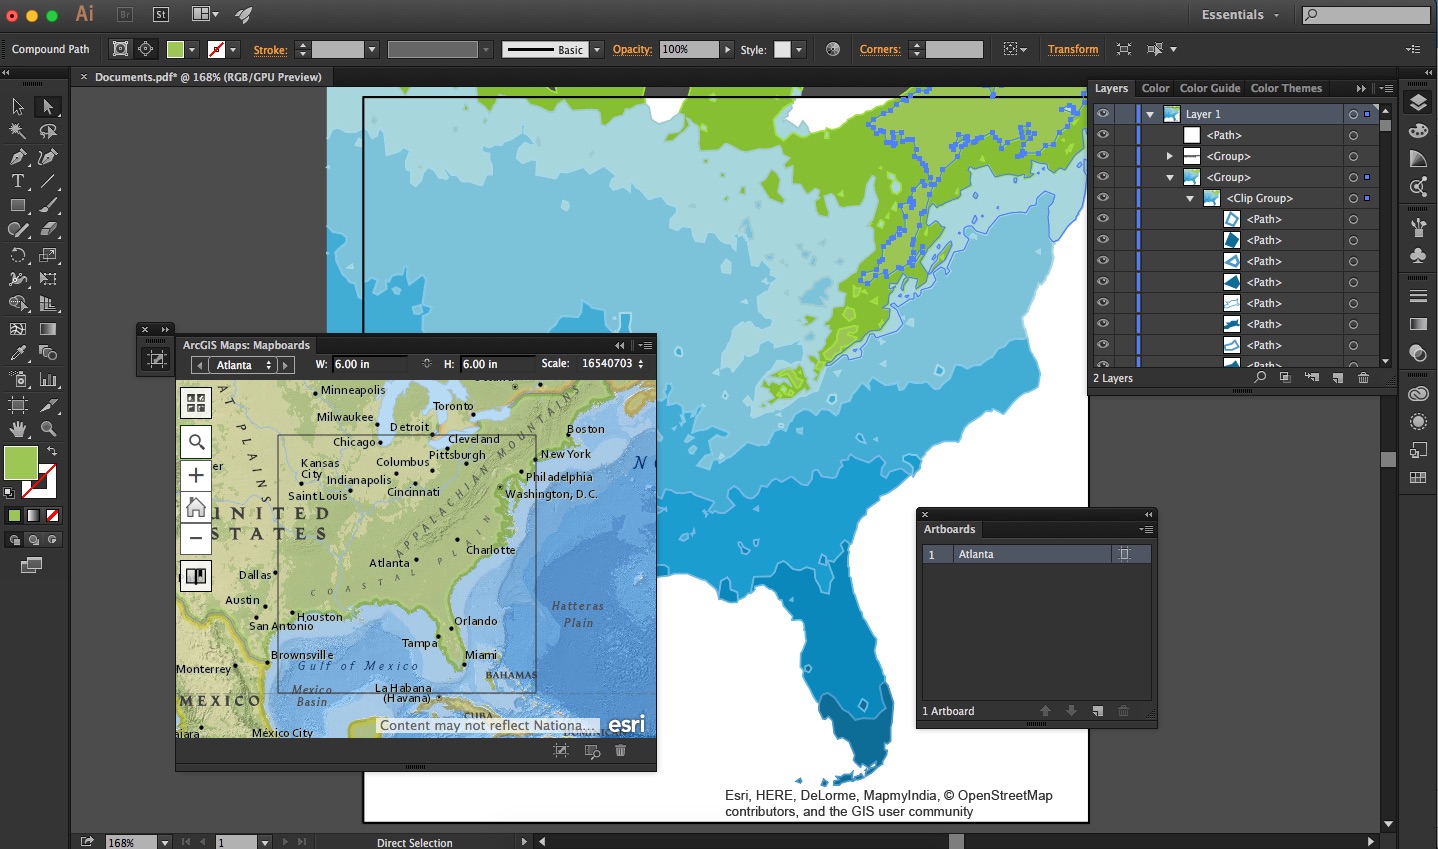Select the Rotate tool
The height and width of the screenshot is (849, 1438).
(18, 254)
